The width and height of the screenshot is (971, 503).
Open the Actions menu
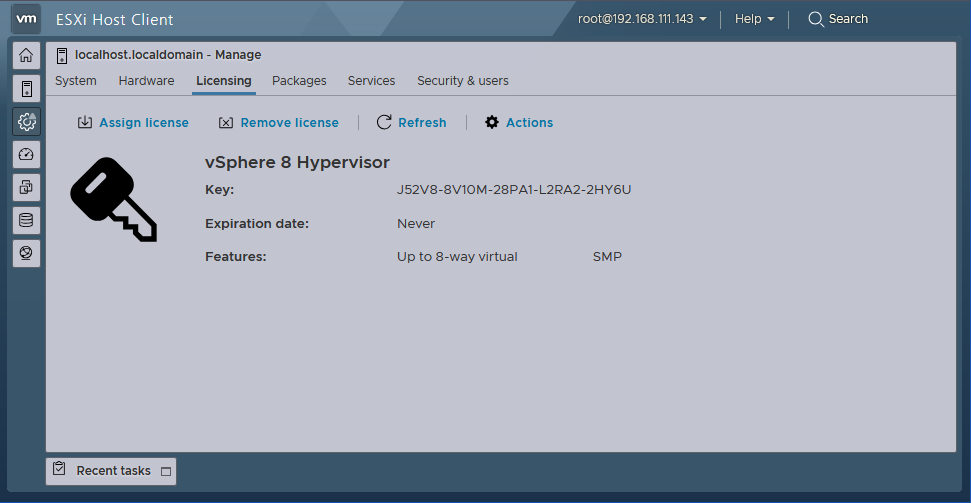[519, 123]
